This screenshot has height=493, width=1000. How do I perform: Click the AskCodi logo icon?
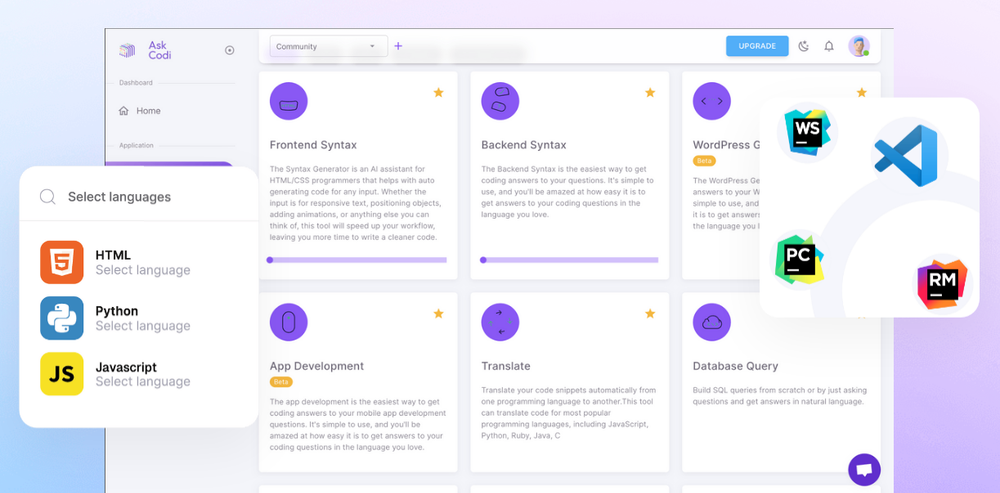point(128,50)
